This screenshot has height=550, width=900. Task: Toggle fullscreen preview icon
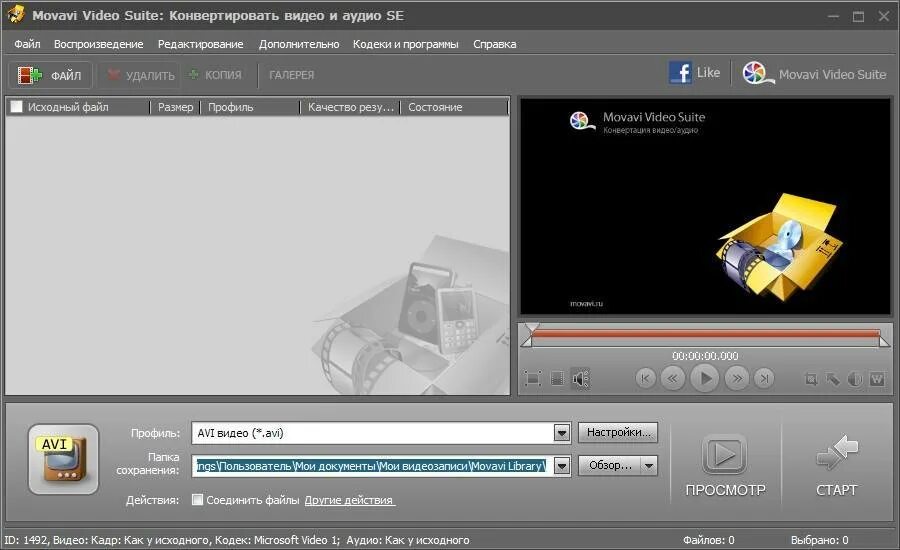(x=533, y=378)
